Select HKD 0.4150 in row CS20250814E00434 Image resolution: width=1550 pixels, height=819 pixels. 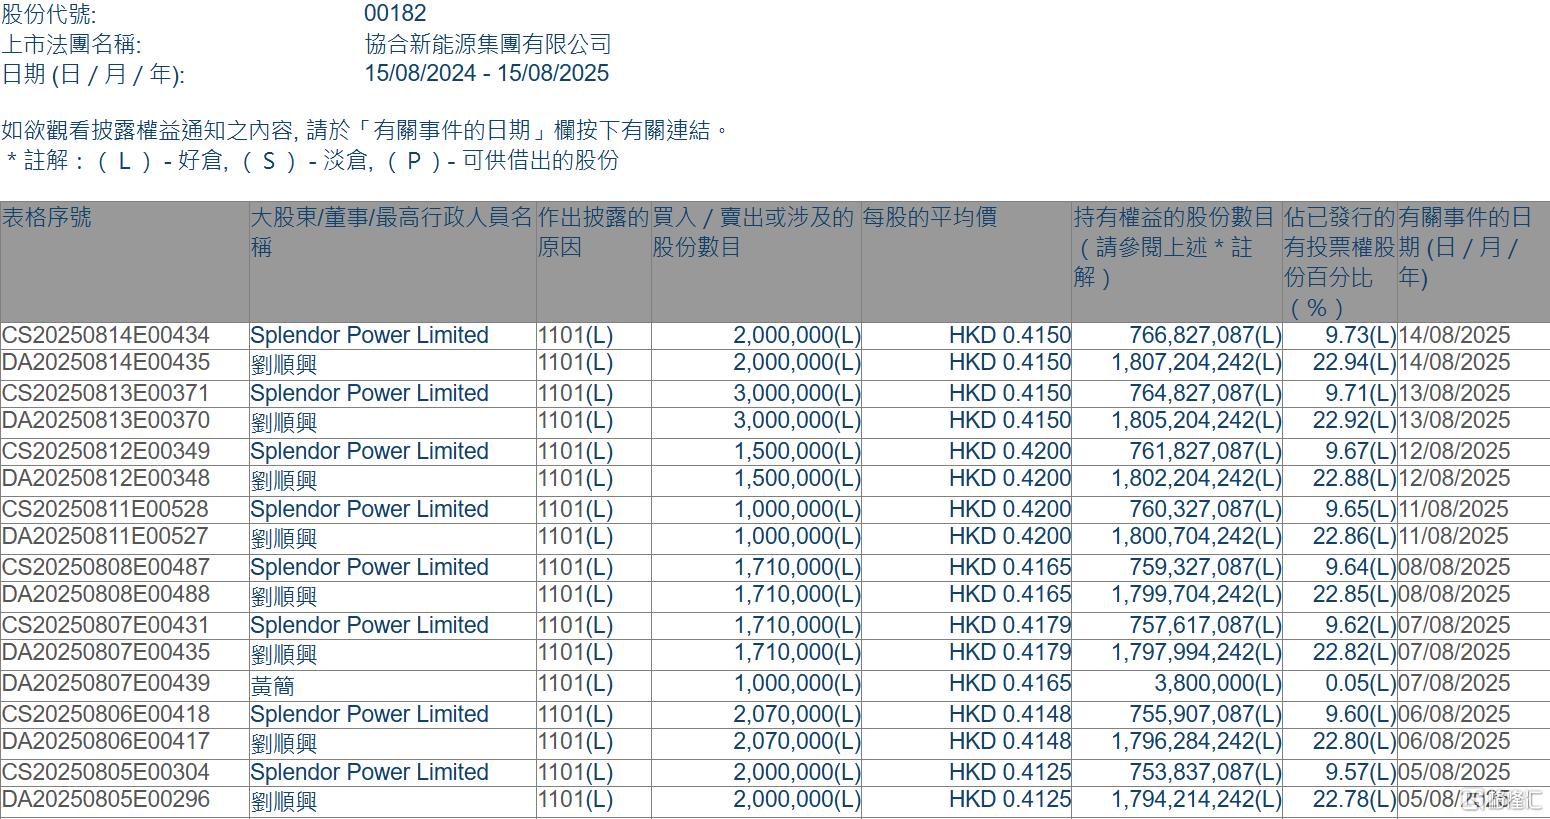pos(1010,335)
